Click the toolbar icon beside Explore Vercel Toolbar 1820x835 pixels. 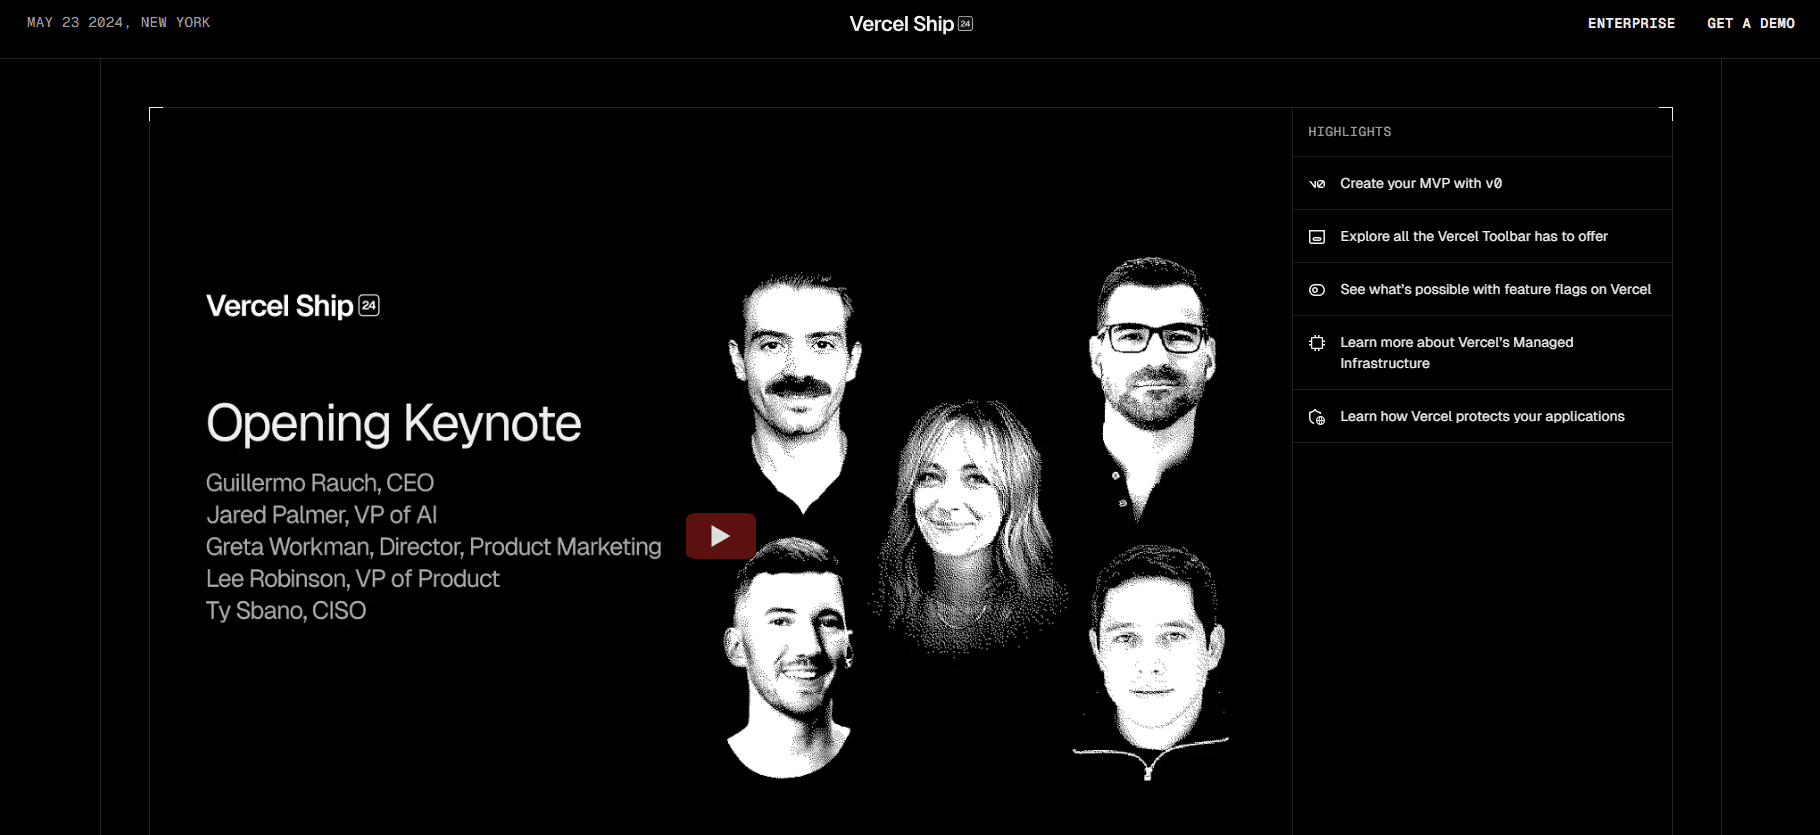(x=1317, y=237)
